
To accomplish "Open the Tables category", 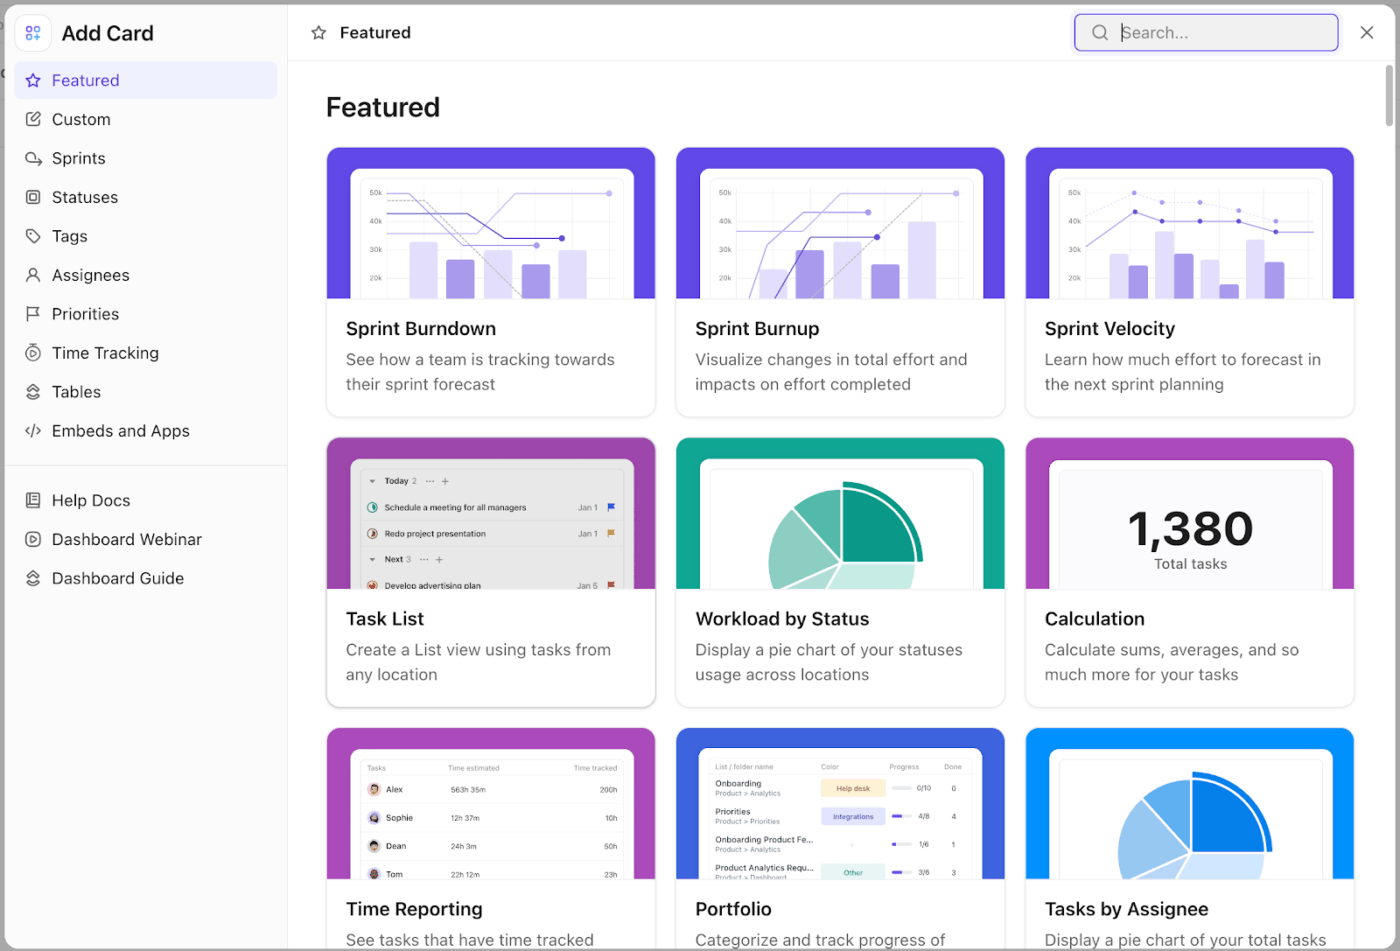I will click(76, 391).
